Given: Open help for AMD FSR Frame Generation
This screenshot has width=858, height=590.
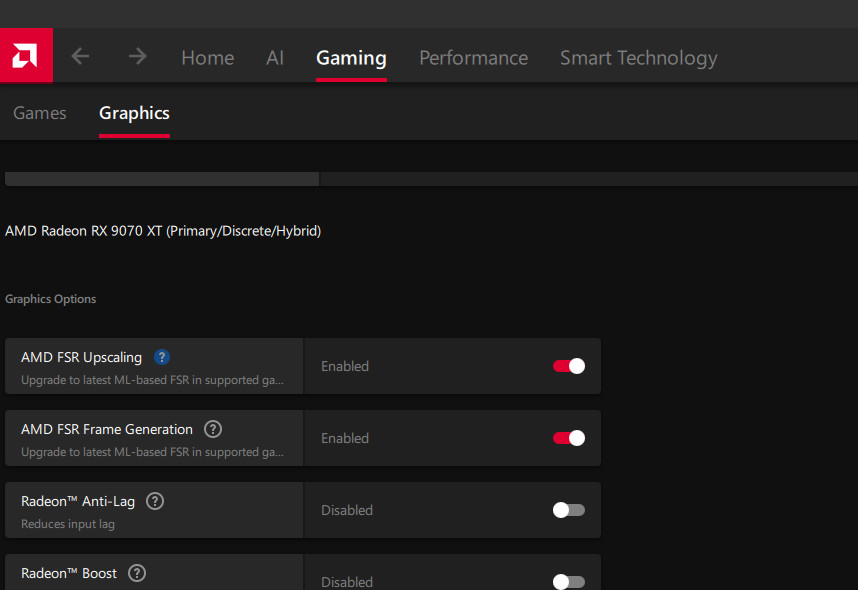Looking at the screenshot, I should coord(213,429).
